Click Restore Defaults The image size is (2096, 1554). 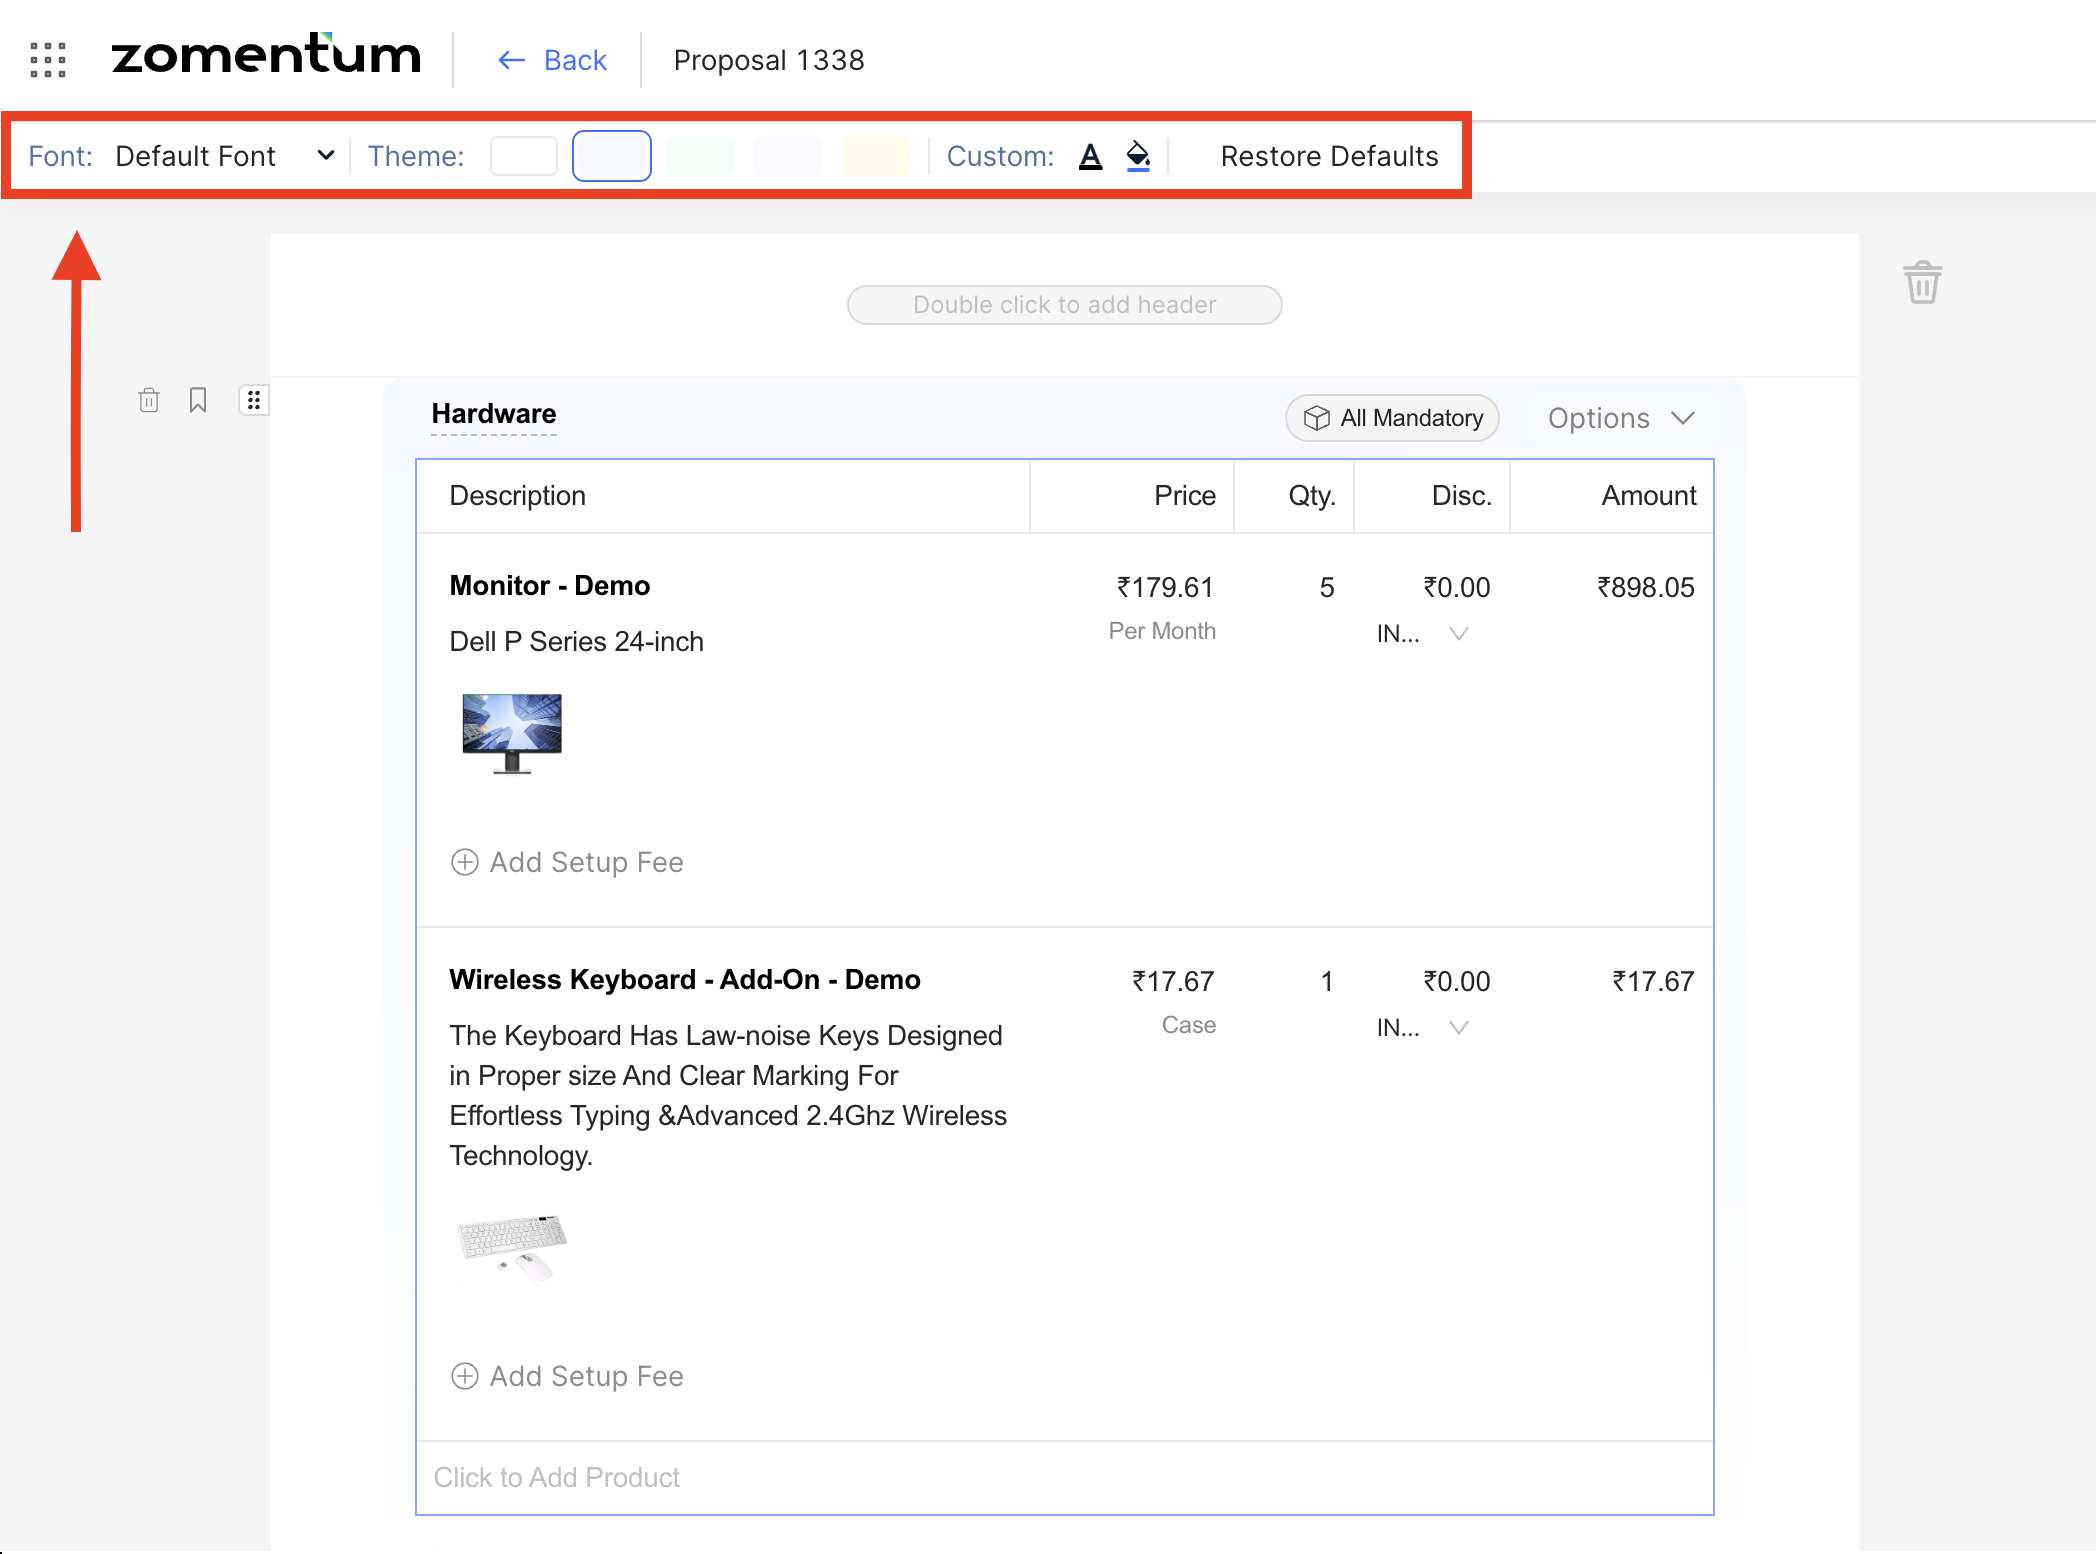[1329, 157]
